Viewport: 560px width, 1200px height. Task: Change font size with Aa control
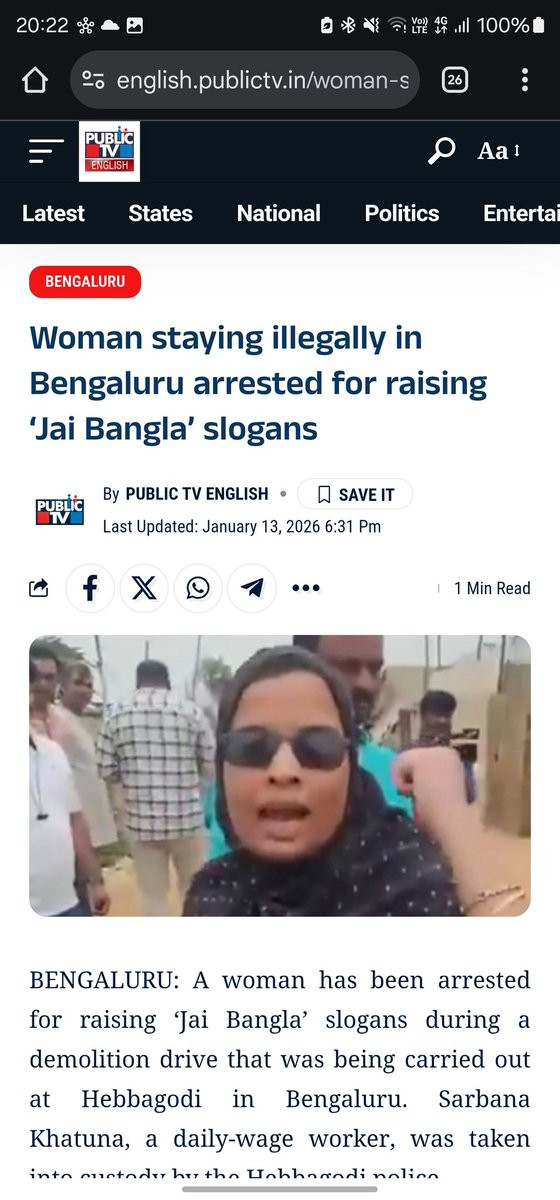click(x=499, y=151)
